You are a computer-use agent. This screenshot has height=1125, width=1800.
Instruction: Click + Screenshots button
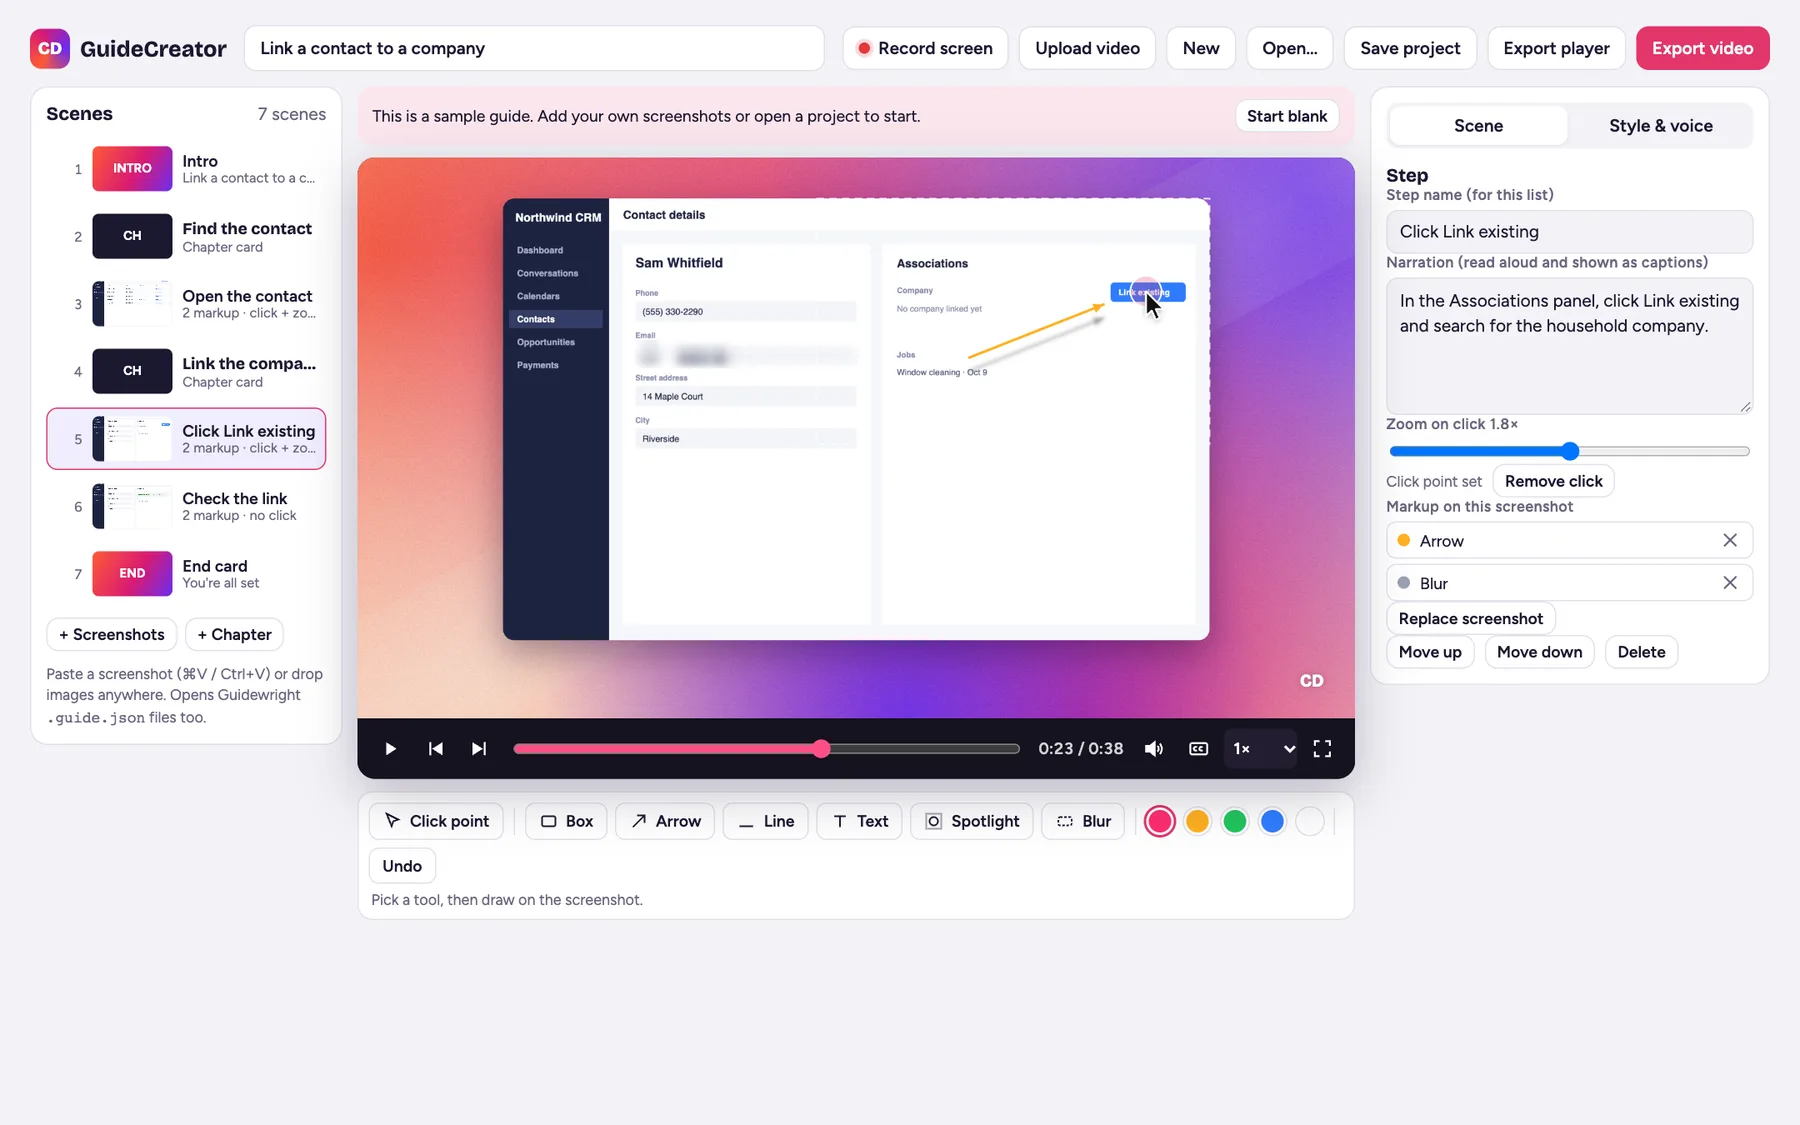[x=112, y=634]
